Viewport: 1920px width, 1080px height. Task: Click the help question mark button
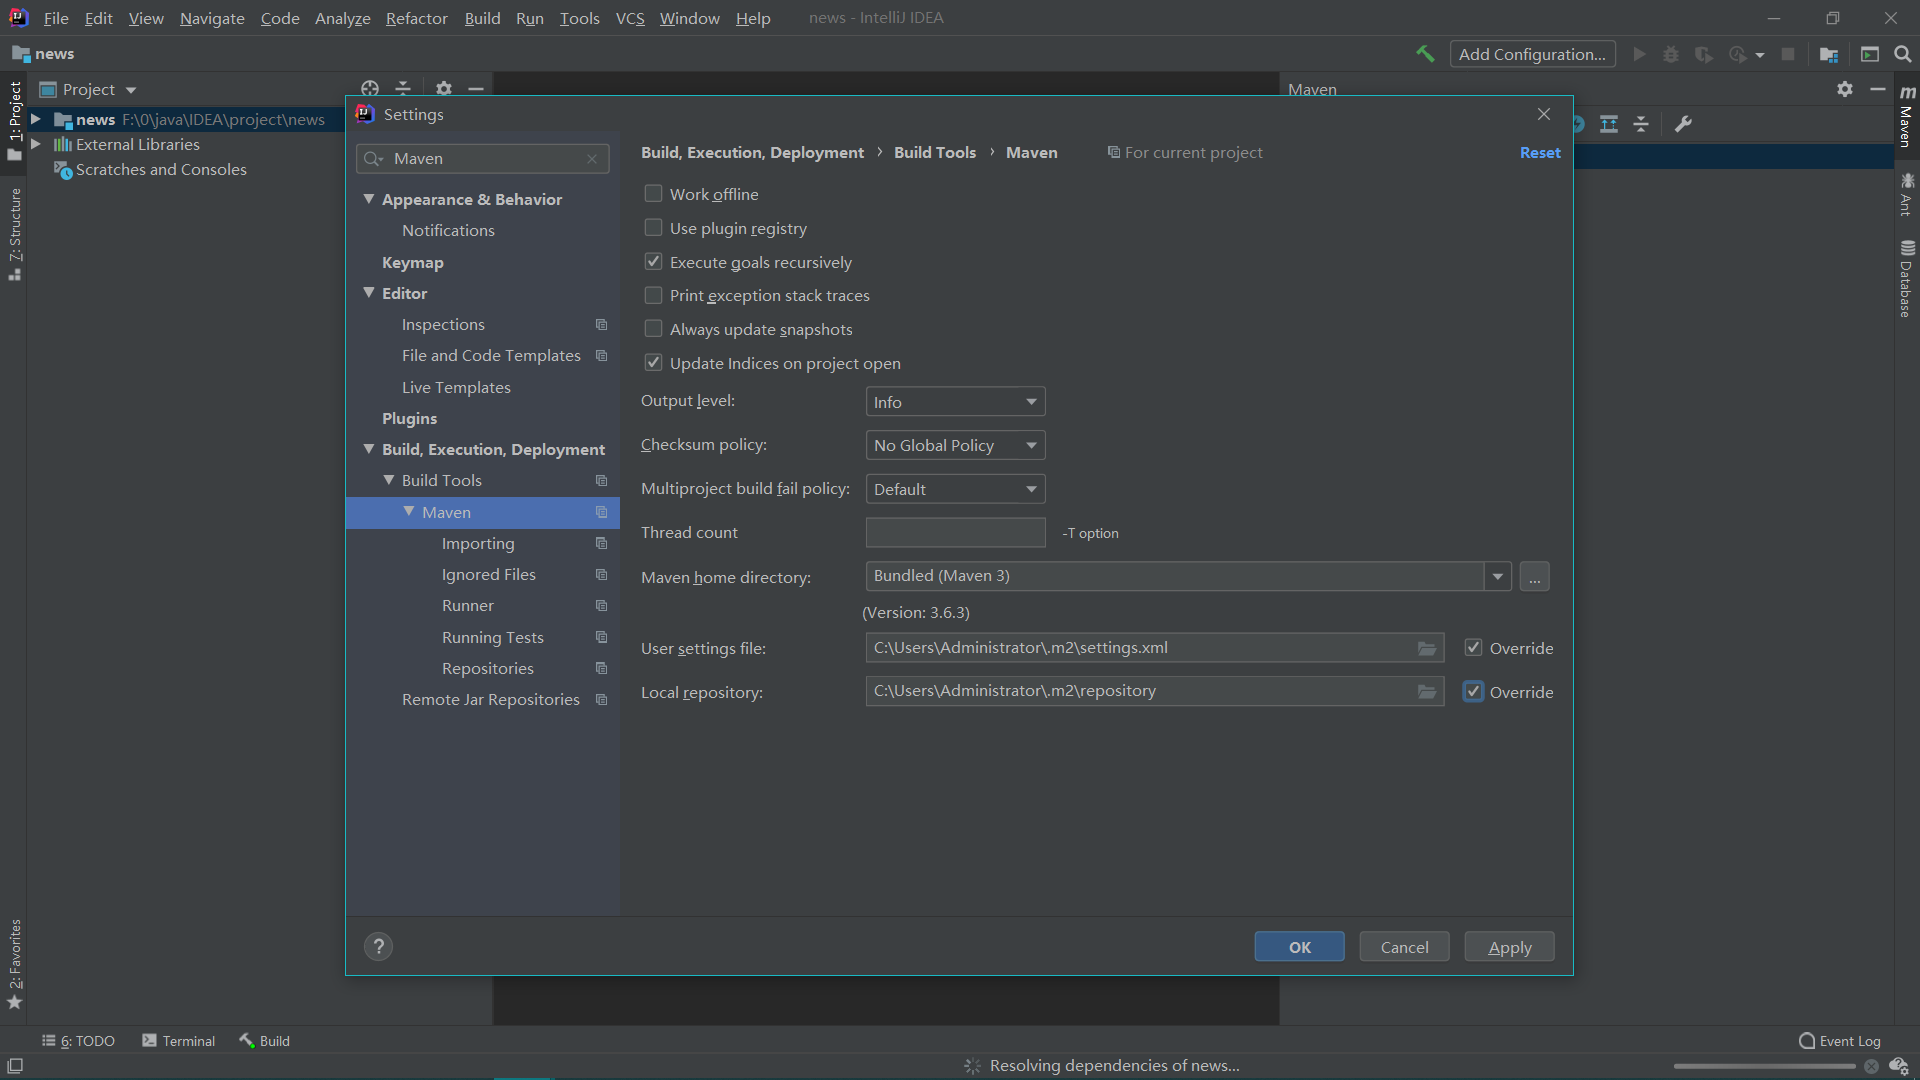pos(378,947)
